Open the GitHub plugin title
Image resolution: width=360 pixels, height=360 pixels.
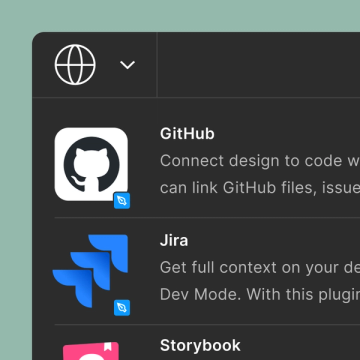[x=187, y=134]
